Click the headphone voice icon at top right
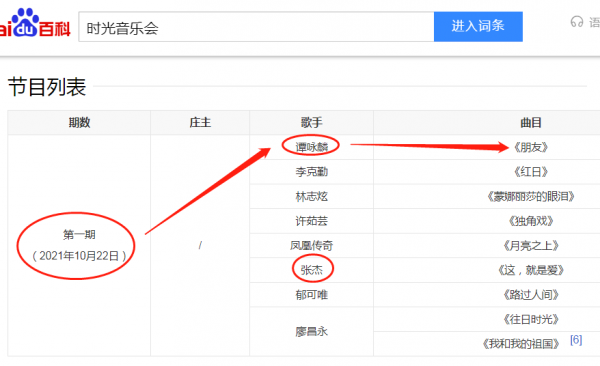This screenshot has width=600, height=366. pyautogui.click(x=577, y=22)
